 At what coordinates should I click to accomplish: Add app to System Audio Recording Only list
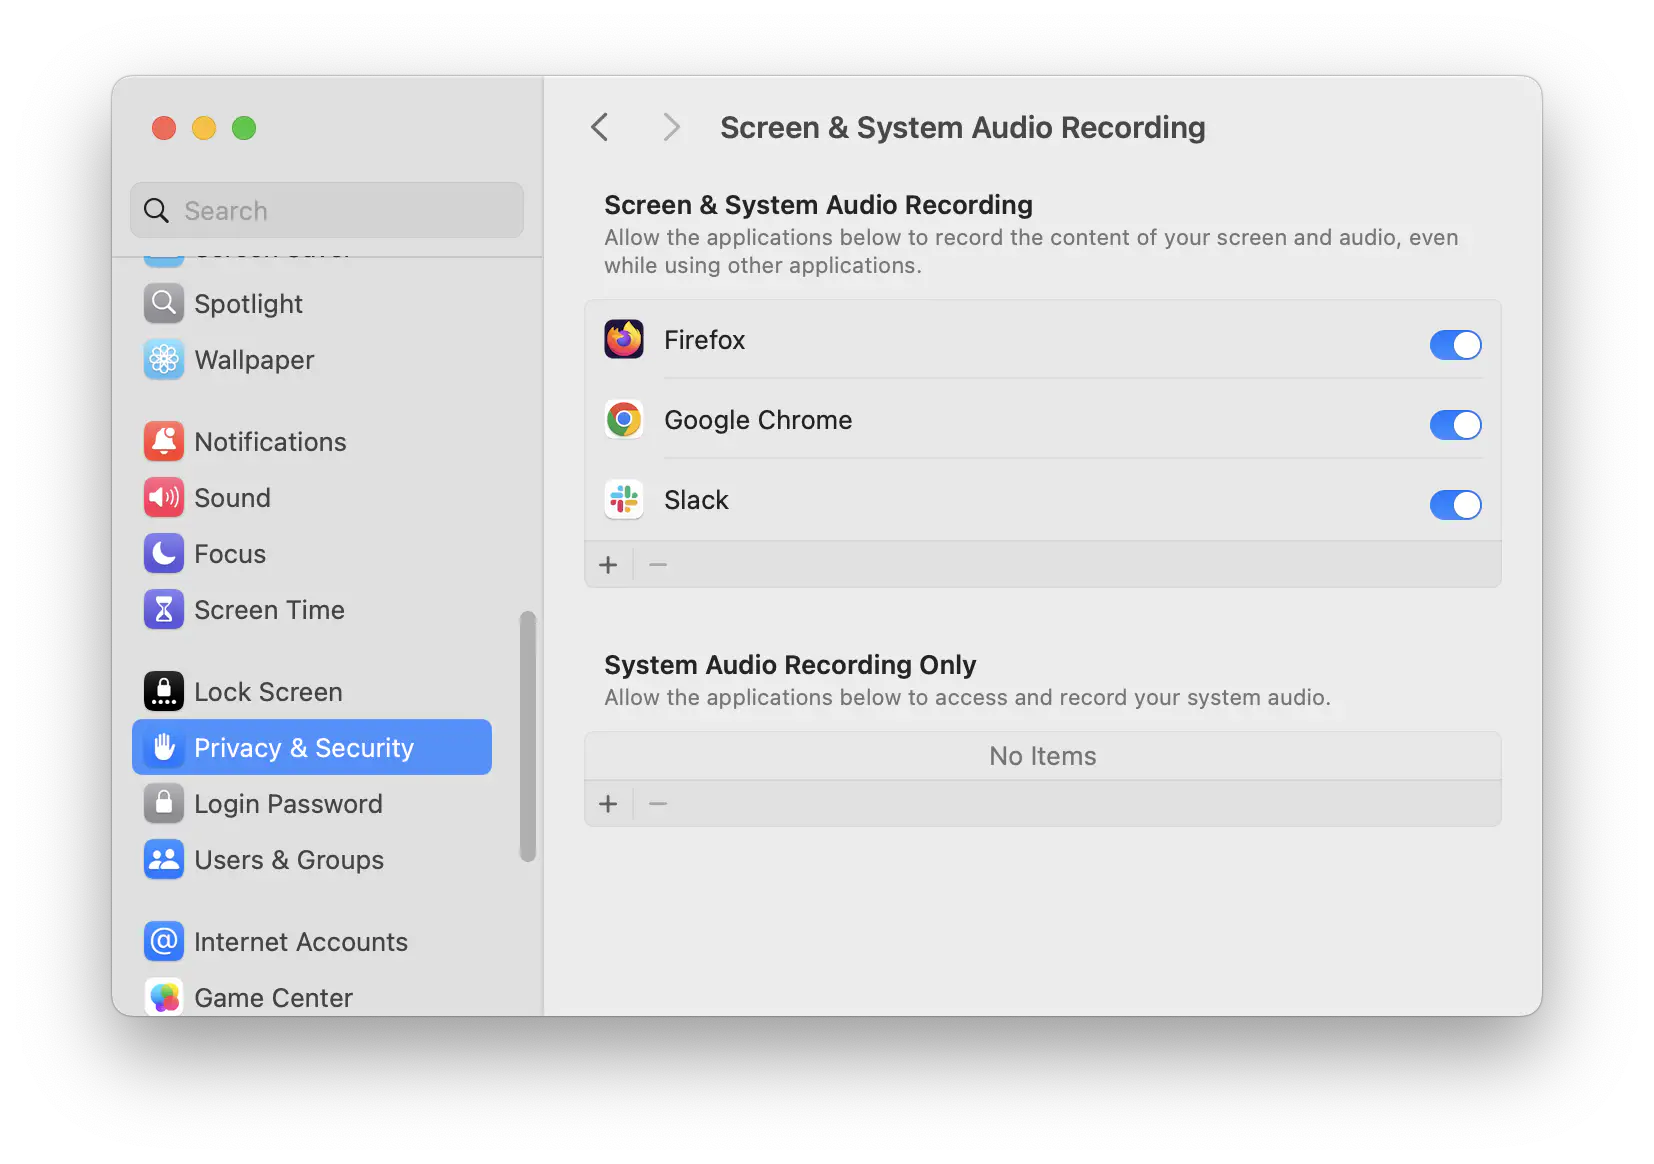(x=608, y=804)
